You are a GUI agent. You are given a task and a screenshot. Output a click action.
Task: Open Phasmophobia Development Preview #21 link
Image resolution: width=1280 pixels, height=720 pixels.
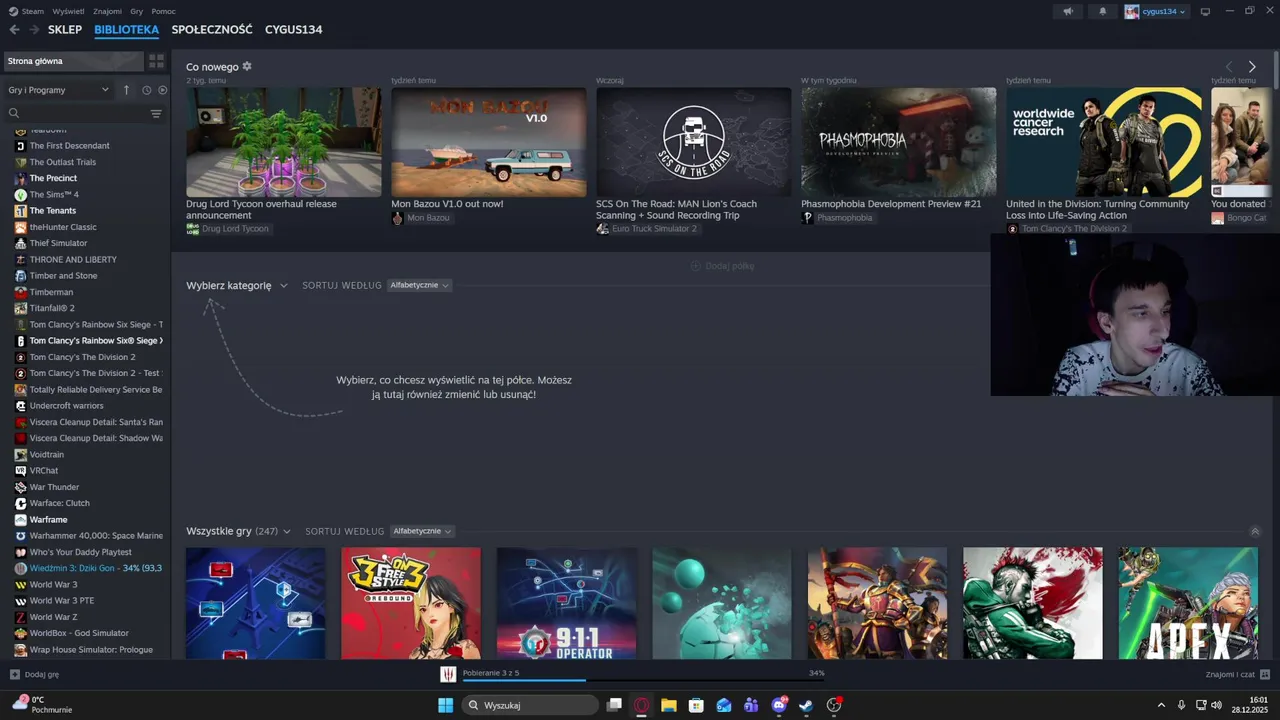pyautogui.click(x=891, y=204)
